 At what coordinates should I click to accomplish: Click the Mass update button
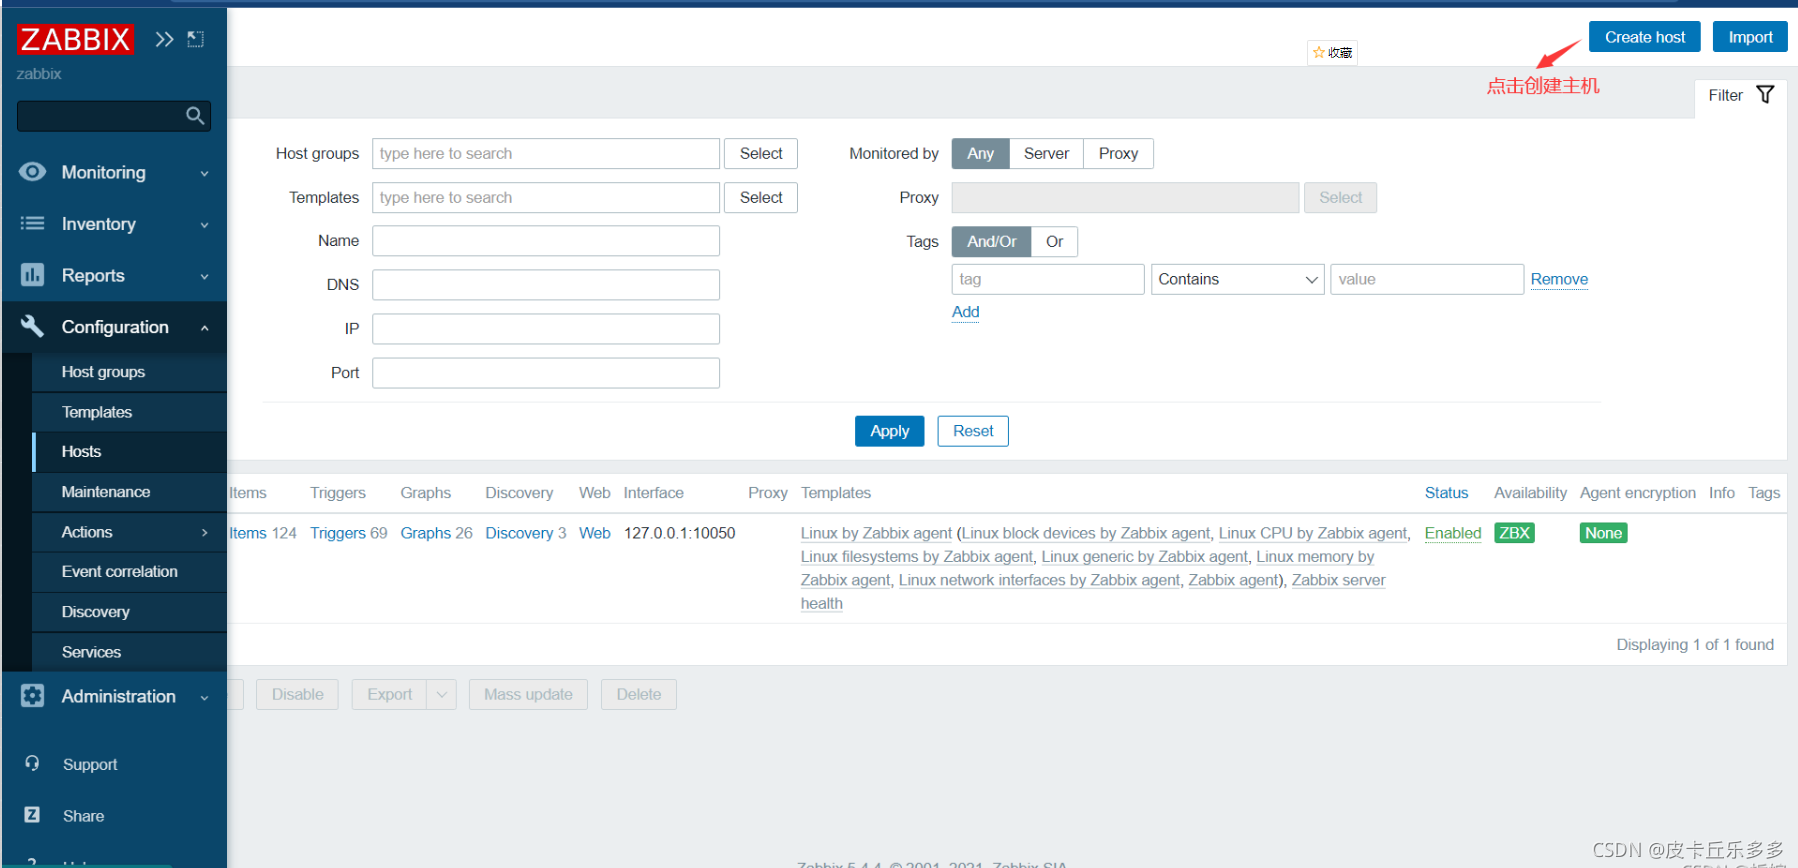(x=528, y=694)
